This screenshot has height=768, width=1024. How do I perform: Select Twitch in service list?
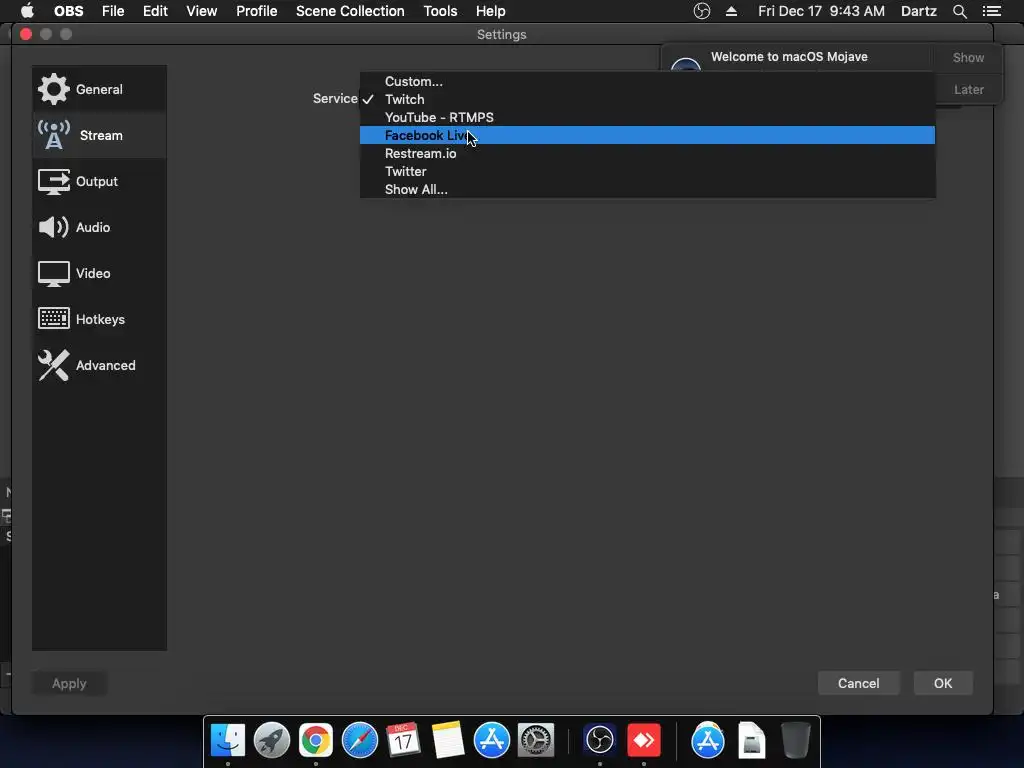647,99
